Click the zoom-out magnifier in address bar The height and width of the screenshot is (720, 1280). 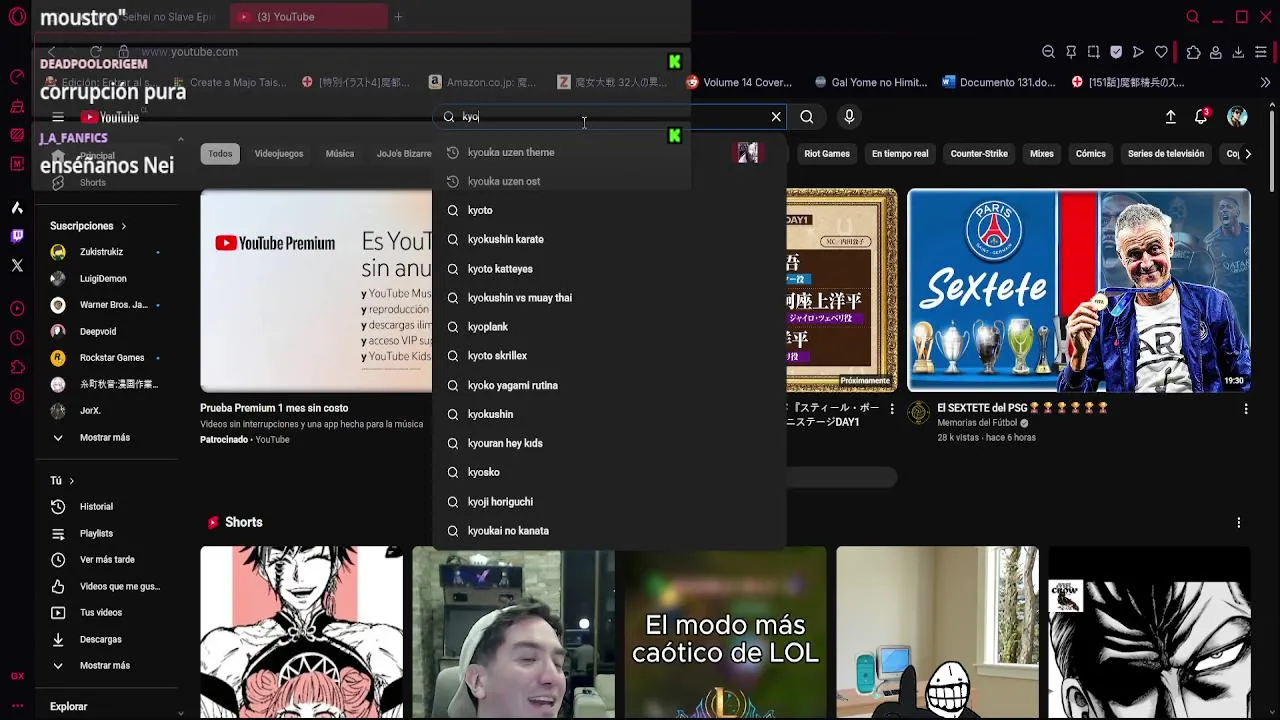tap(1048, 52)
